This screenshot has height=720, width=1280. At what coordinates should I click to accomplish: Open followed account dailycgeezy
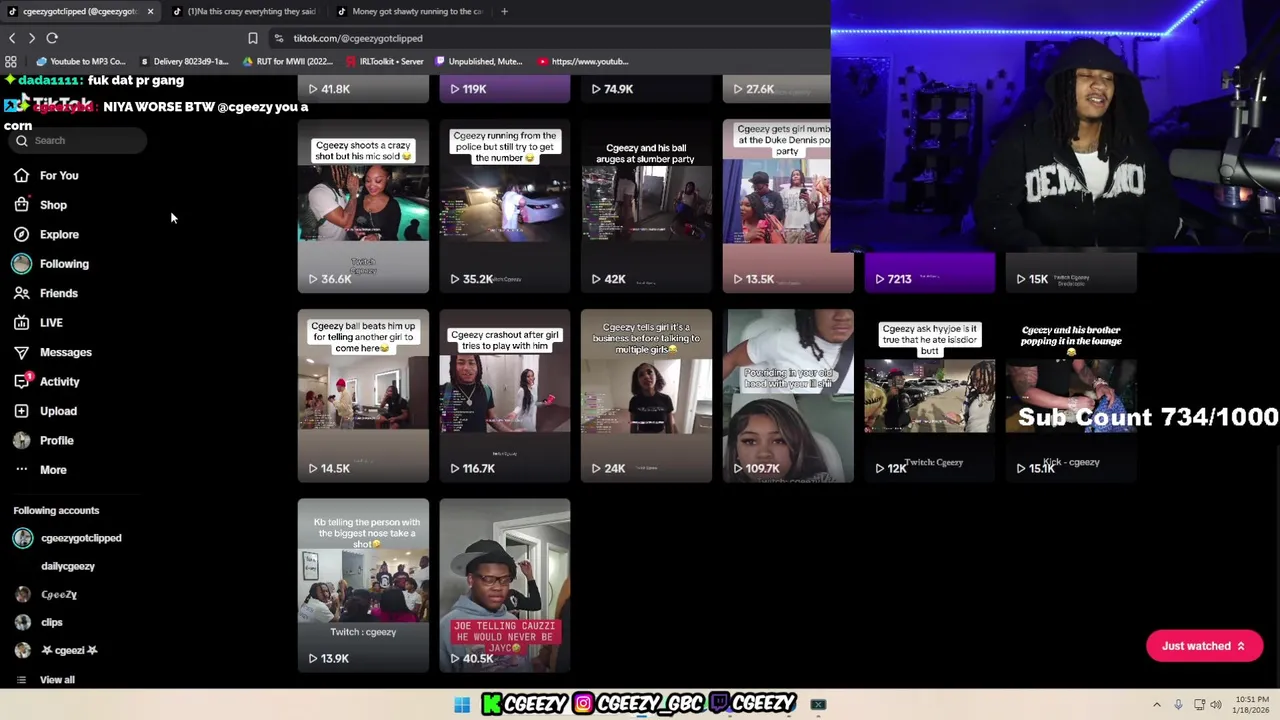[x=68, y=566]
